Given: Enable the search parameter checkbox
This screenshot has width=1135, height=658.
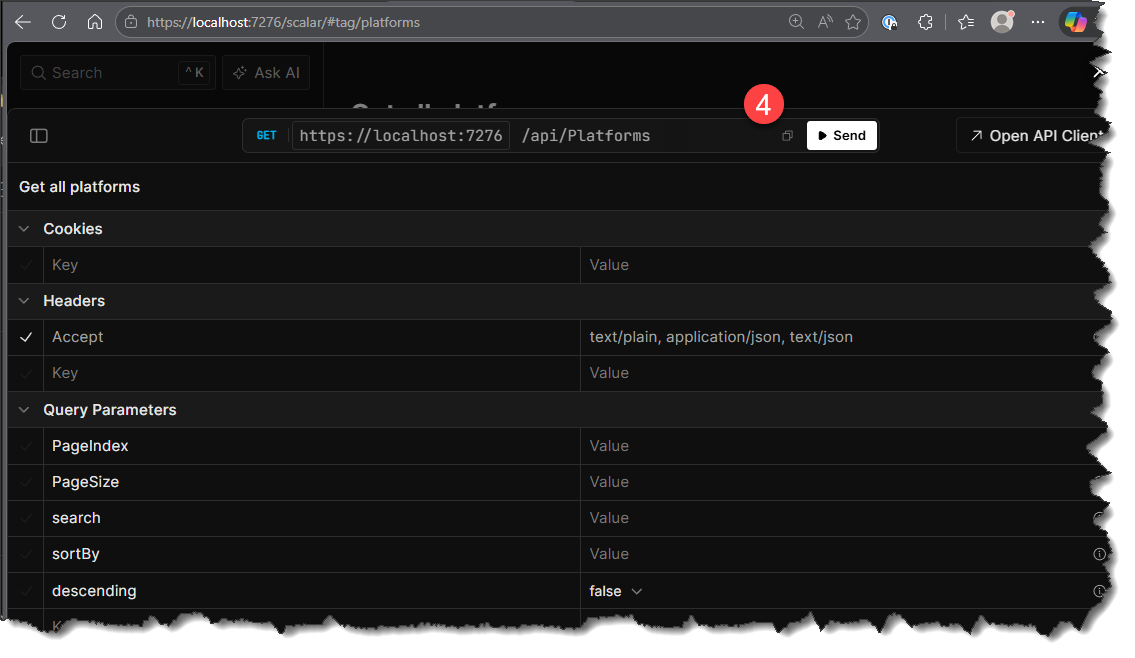Looking at the screenshot, I should coord(26,518).
